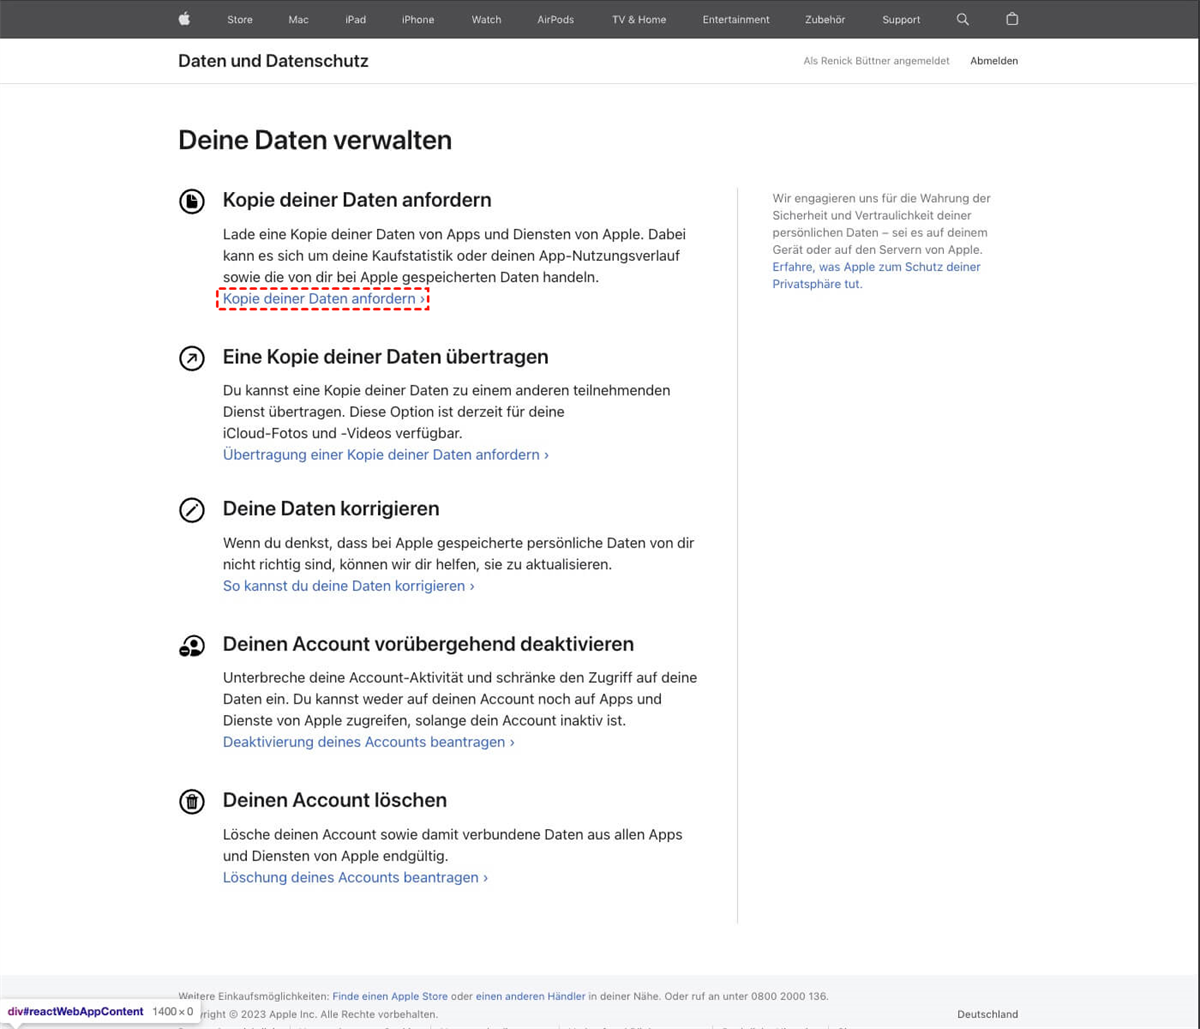Open the AirPods menu item
This screenshot has width=1200, height=1029.
(x=555, y=20)
